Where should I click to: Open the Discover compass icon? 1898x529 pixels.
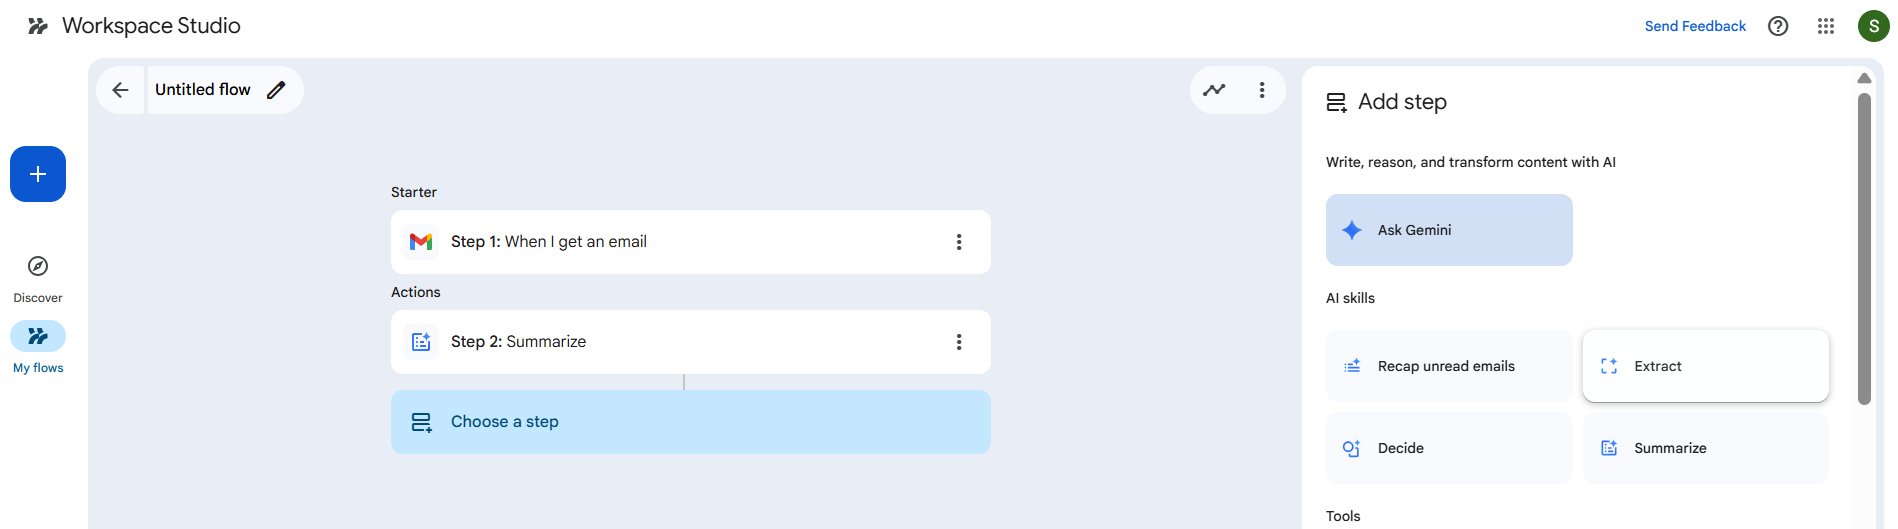[38, 266]
